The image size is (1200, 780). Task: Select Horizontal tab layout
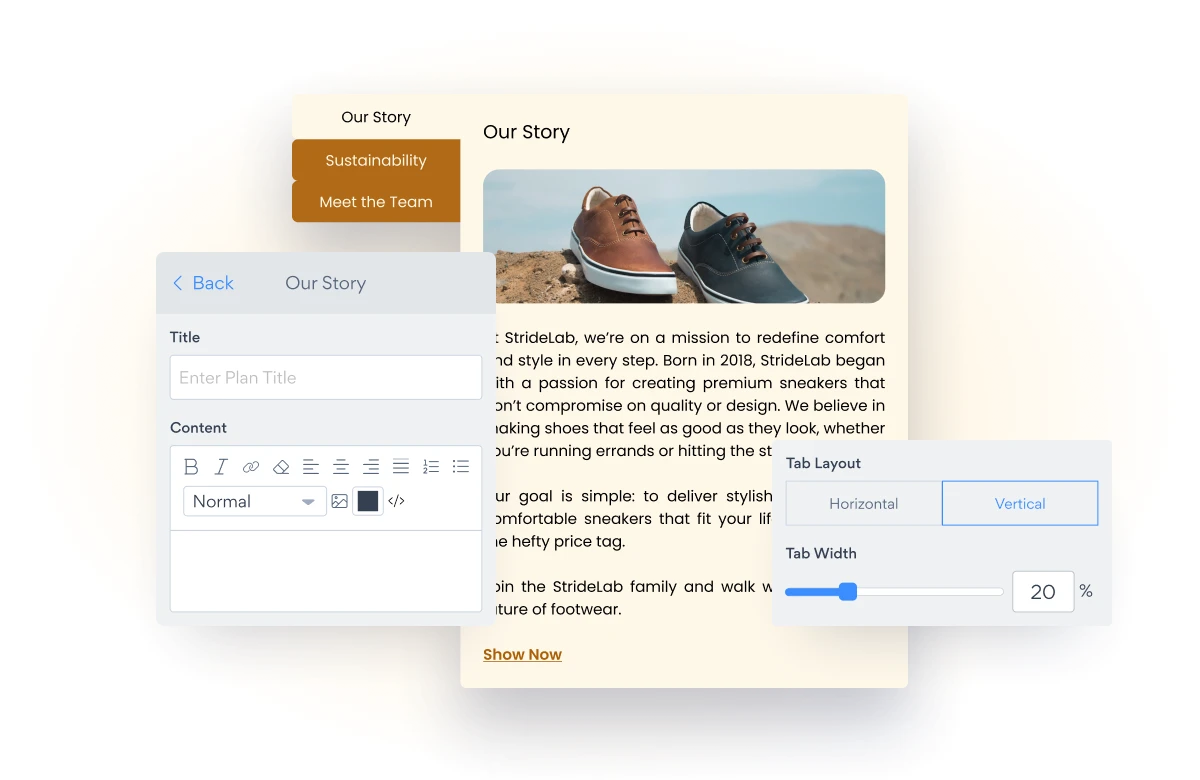coord(863,504)
